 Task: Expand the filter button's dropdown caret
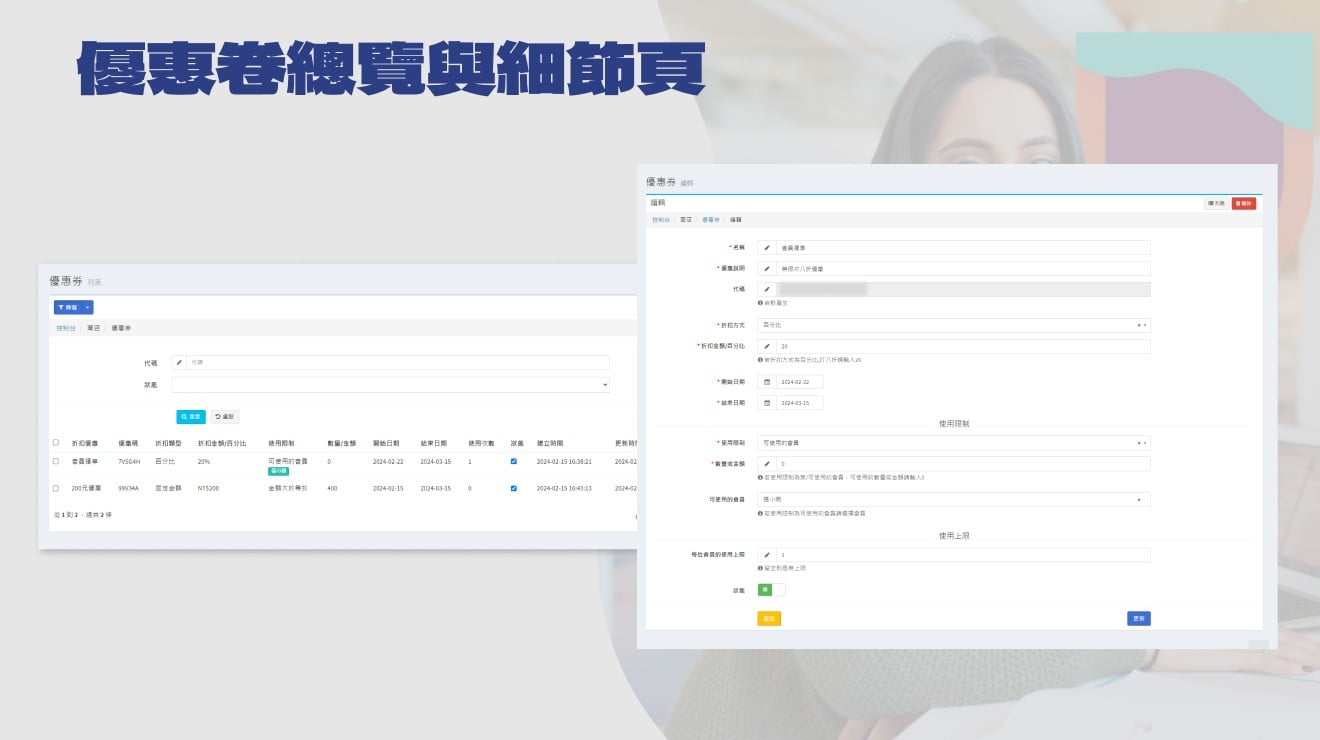click(88, 308)
